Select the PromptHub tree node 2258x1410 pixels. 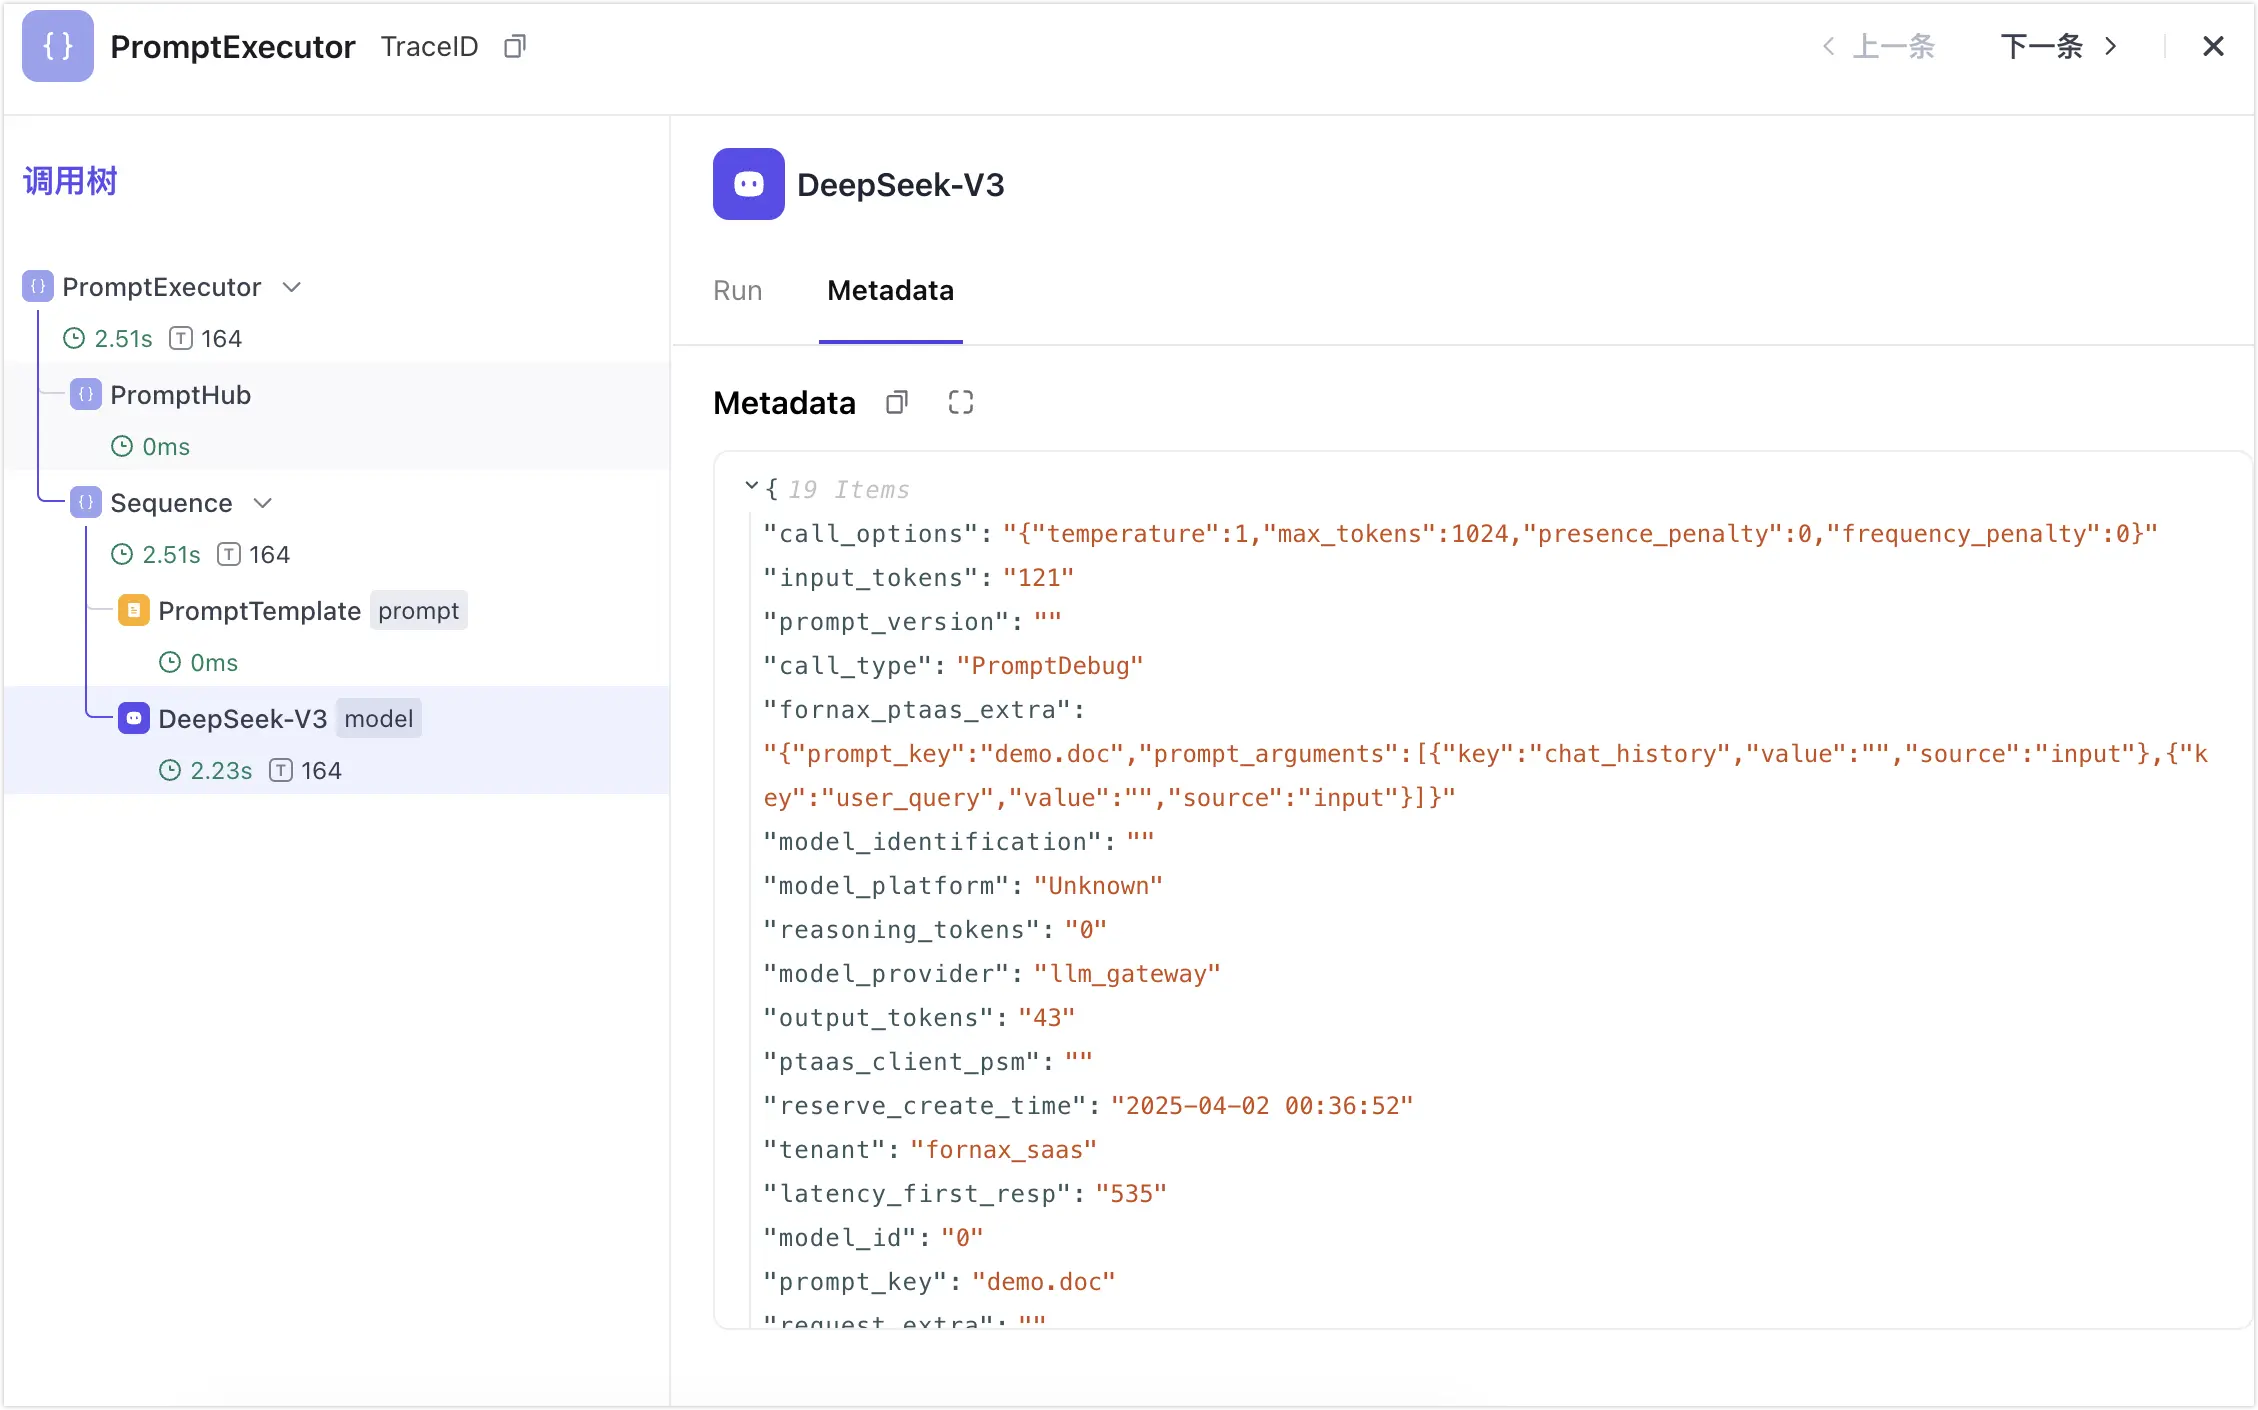click(180, 395)
